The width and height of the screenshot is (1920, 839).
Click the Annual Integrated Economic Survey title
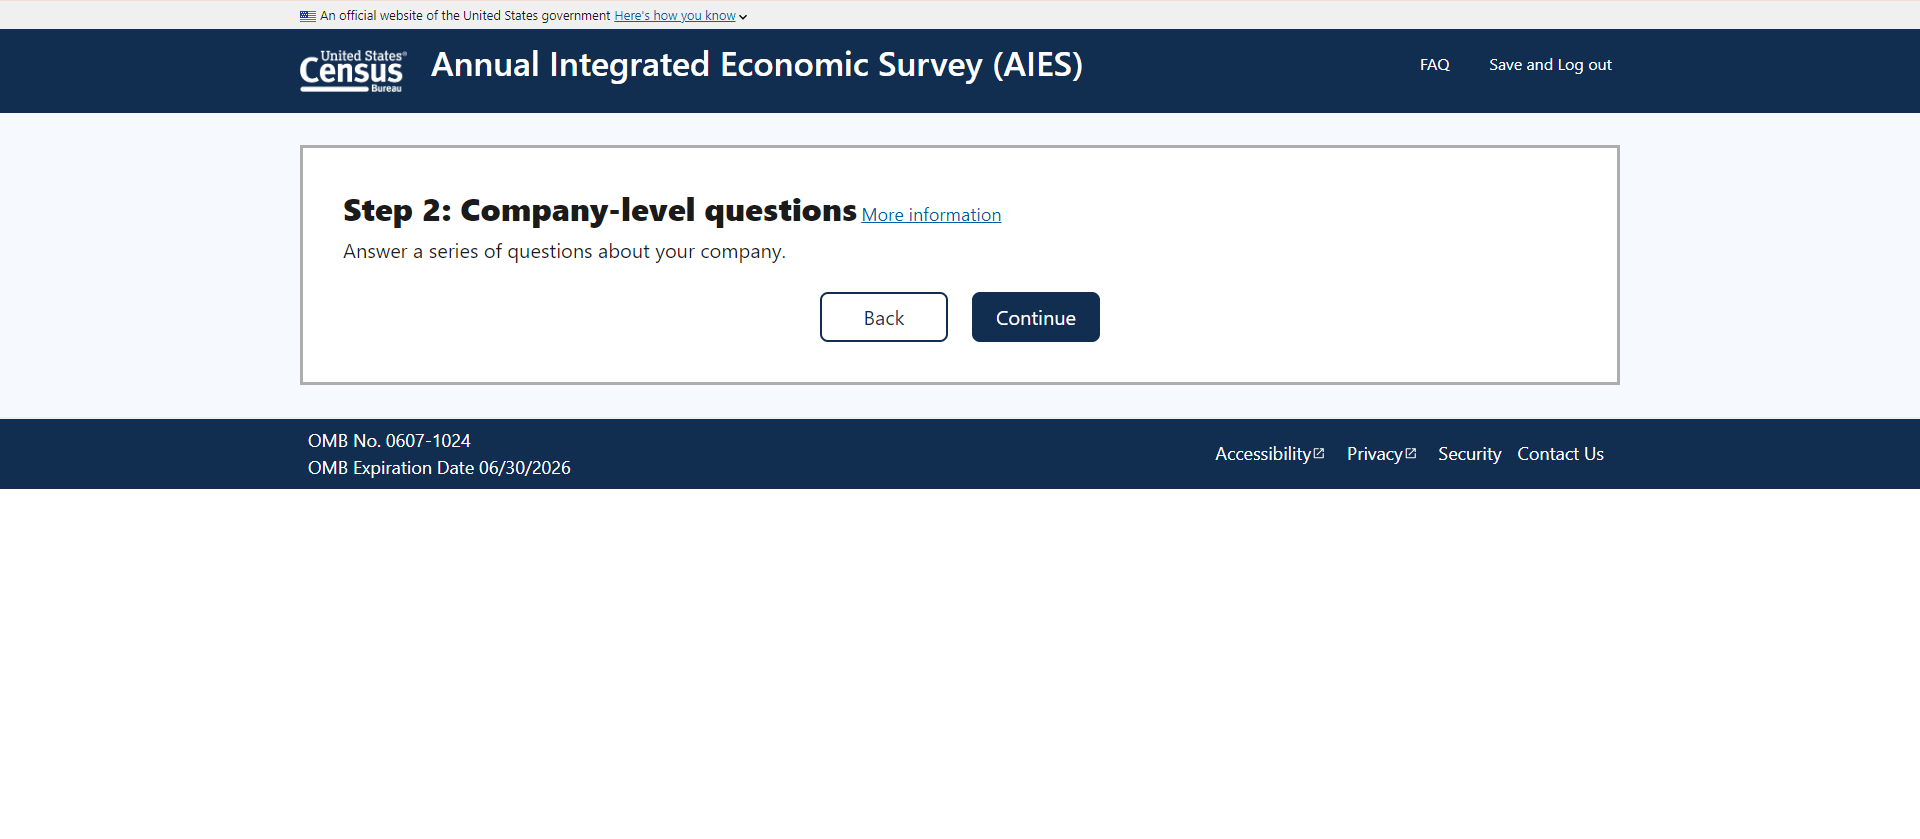(756, 65)
